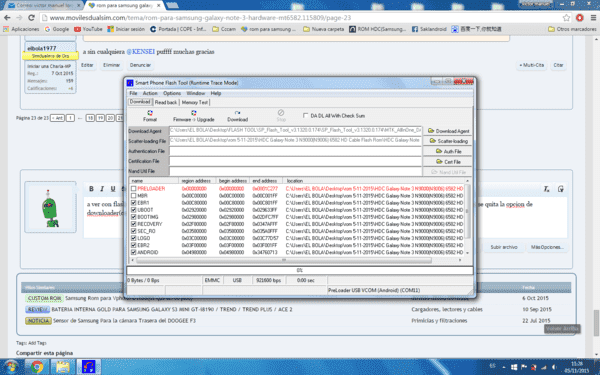Image resolution: width=600 pixels, height=375 pixels.
Task: Reload the page in Chrome
Action: pos(31,18)
